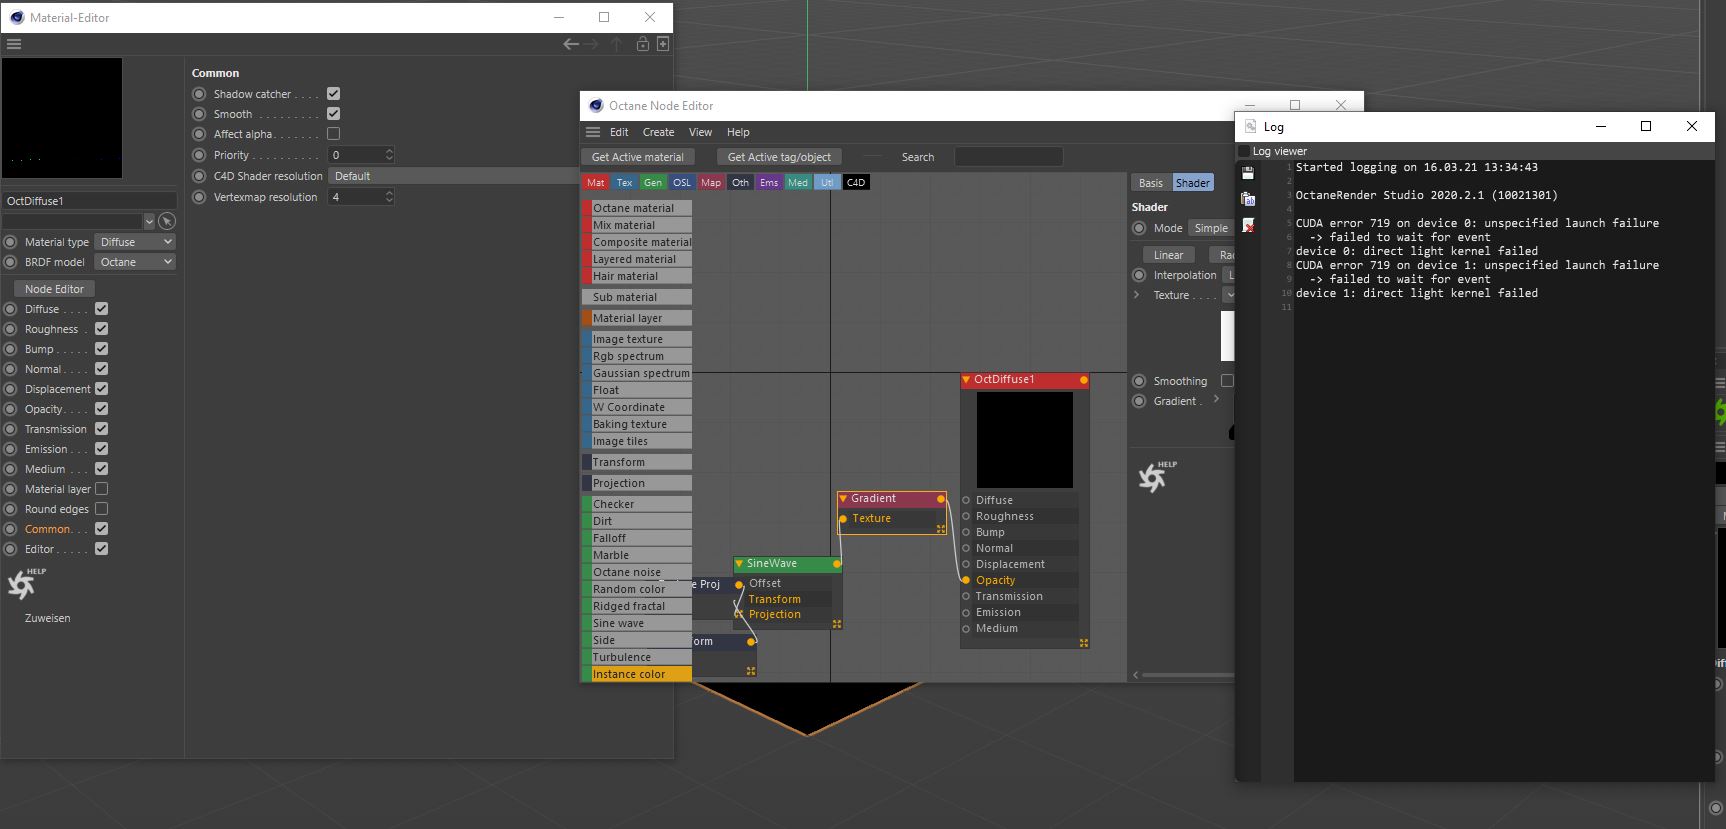Image resolution: width=1726 pixels, height=829 pixels.
Task: Toggle the Diffuse channel checkbox
Action: point(101,309)
